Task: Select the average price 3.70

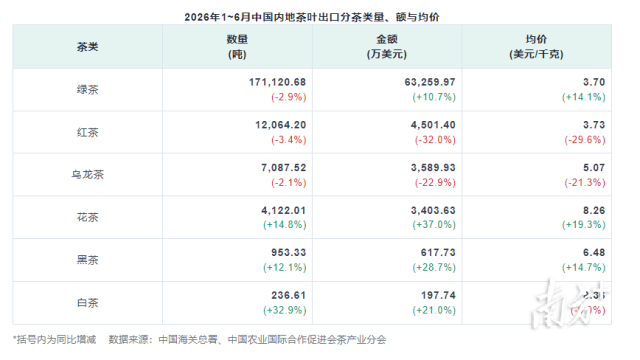Action: click(594, 82)
